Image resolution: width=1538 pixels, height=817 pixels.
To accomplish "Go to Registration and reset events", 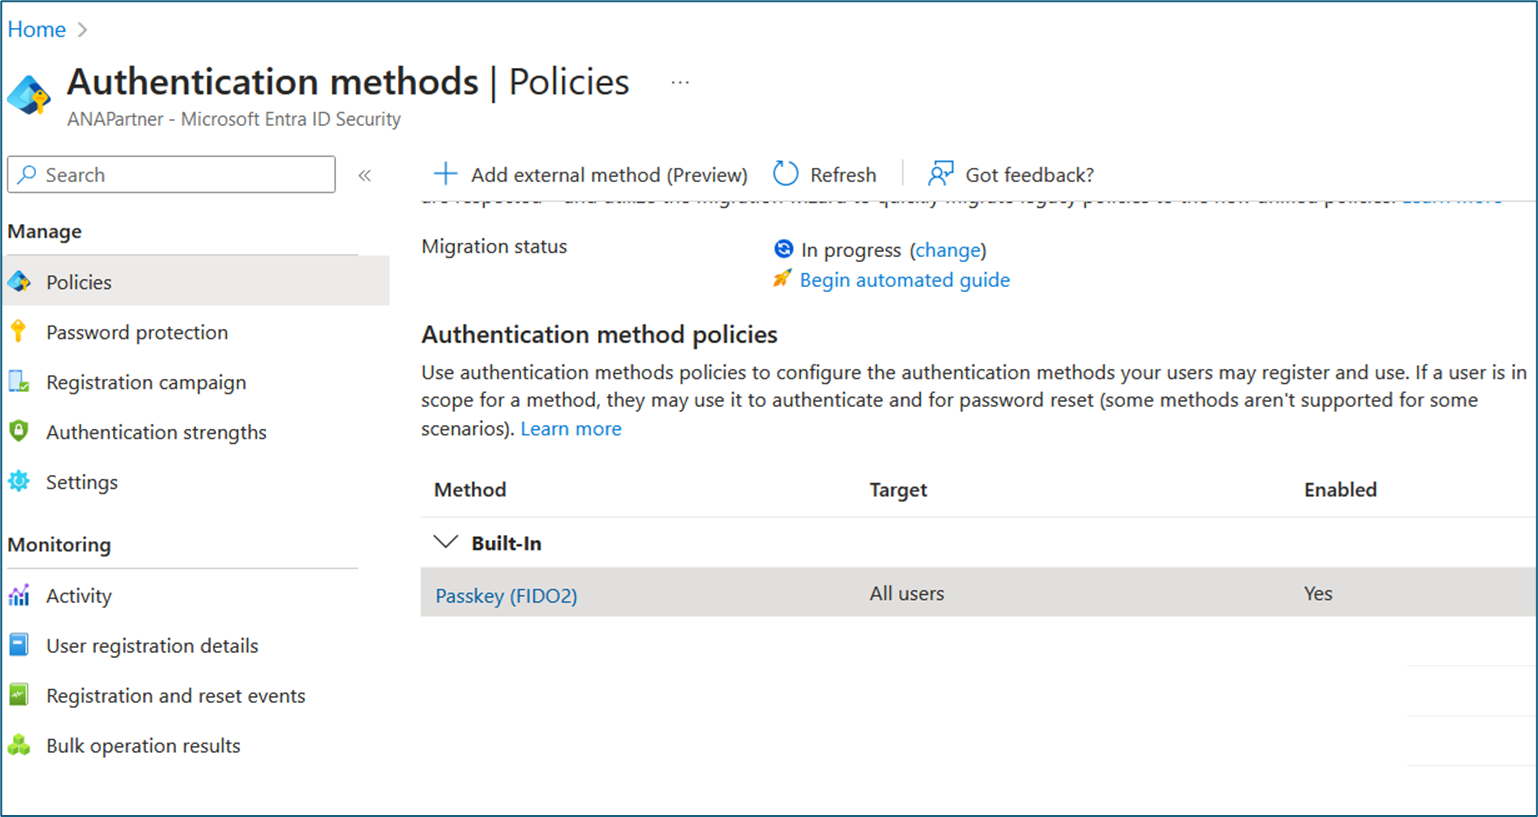I will click(x=175, y=696).
